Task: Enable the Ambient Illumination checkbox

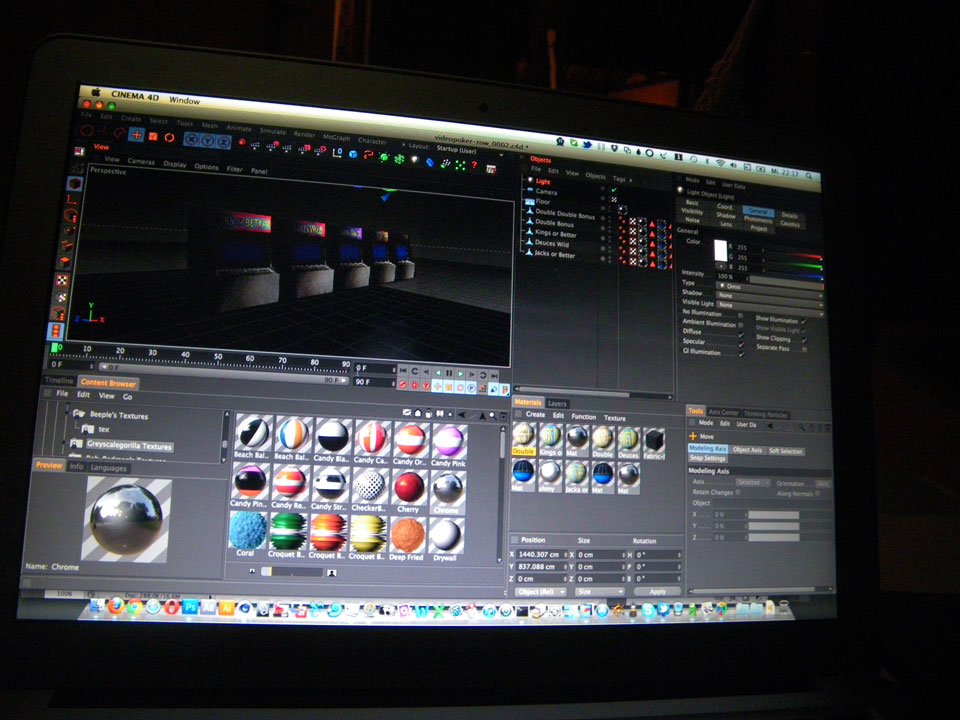Action: pyautogui.click(x=741, y=322)
